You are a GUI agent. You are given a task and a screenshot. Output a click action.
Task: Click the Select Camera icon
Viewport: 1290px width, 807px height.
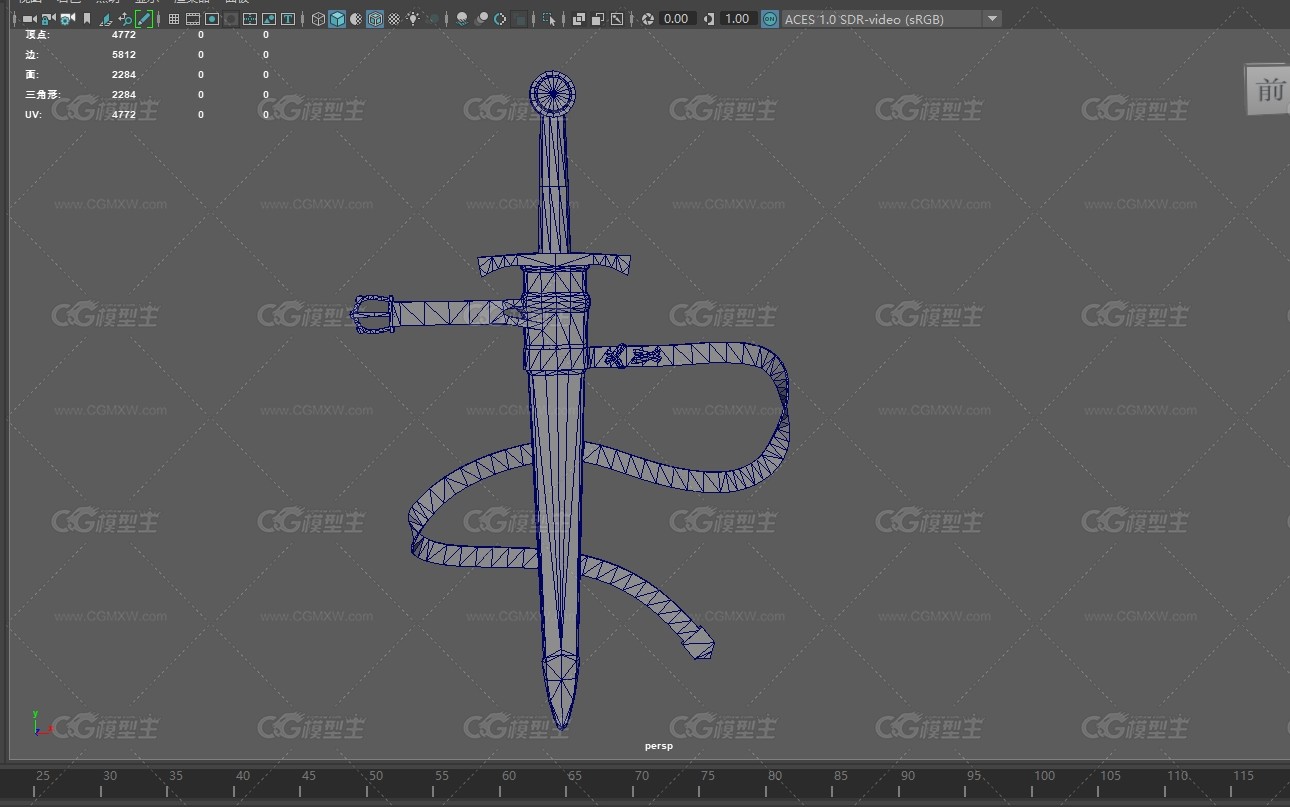pyautogui.click(x=29, y=19)
